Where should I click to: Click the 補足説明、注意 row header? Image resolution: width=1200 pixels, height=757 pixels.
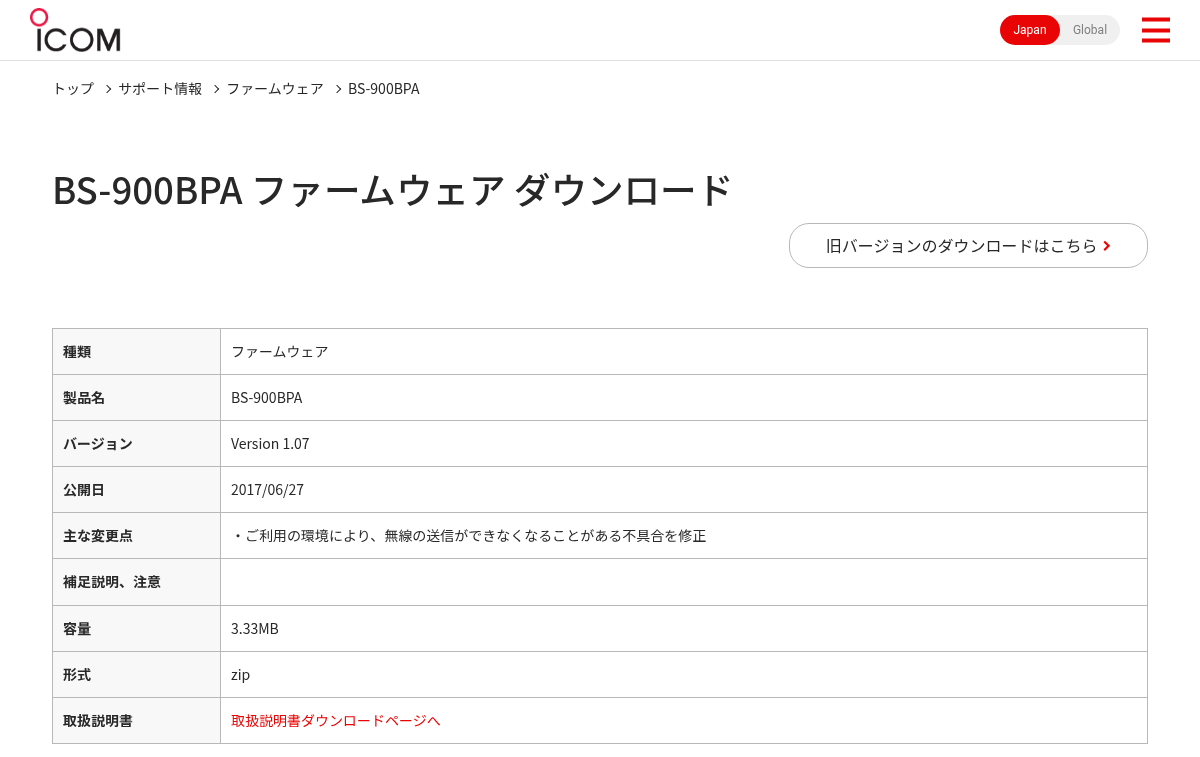(x=136, y=581)
